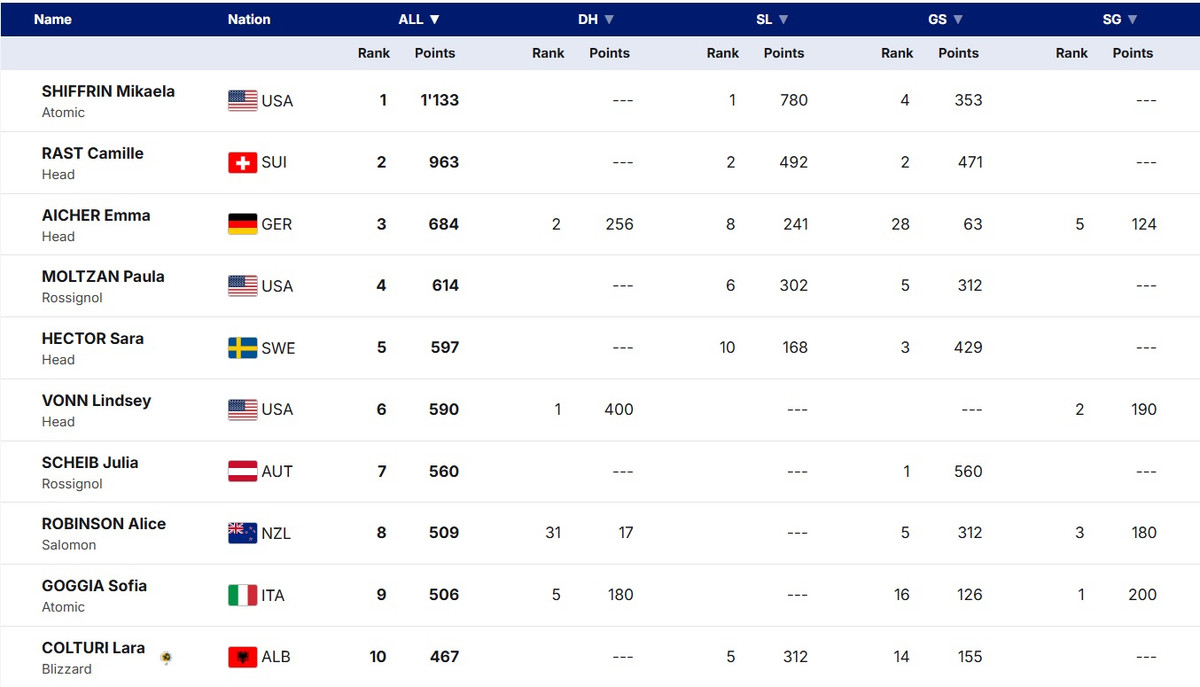Click the Italian flag next to Goggia
The height and width of the screenshot is (687, 1200).
pos(243,595)
